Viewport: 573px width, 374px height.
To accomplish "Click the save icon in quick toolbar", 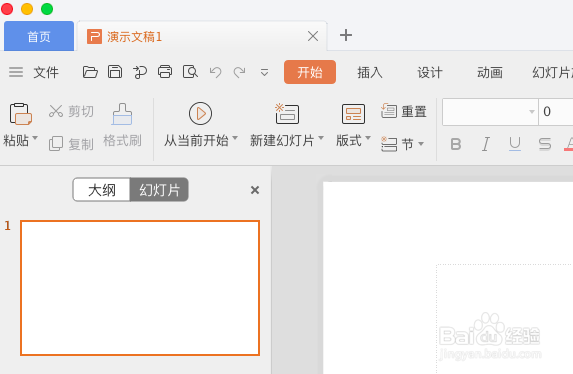I will (x=115, y=72).
